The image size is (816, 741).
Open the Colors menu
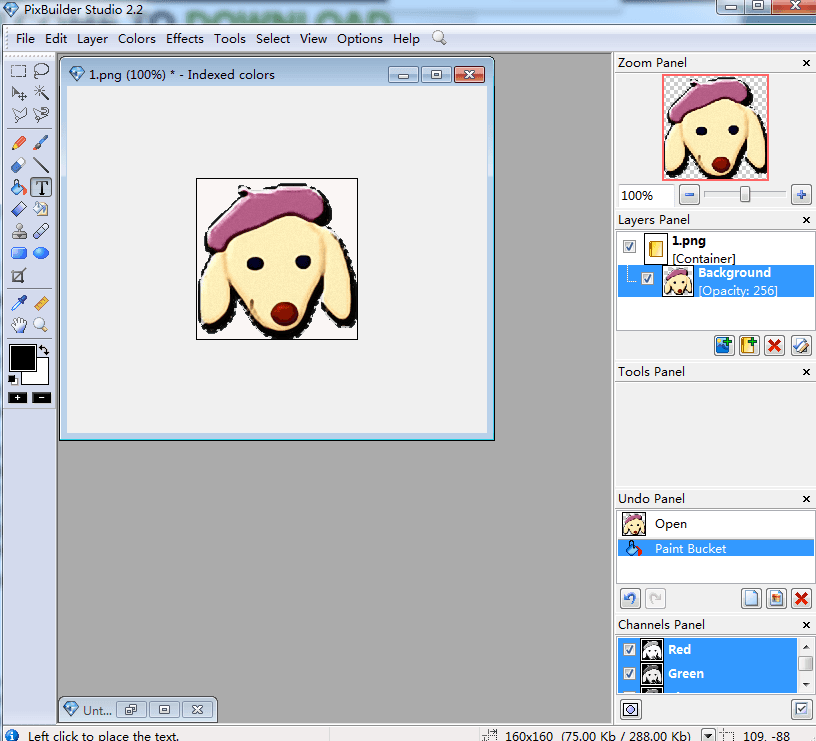(x=136, y=38)
